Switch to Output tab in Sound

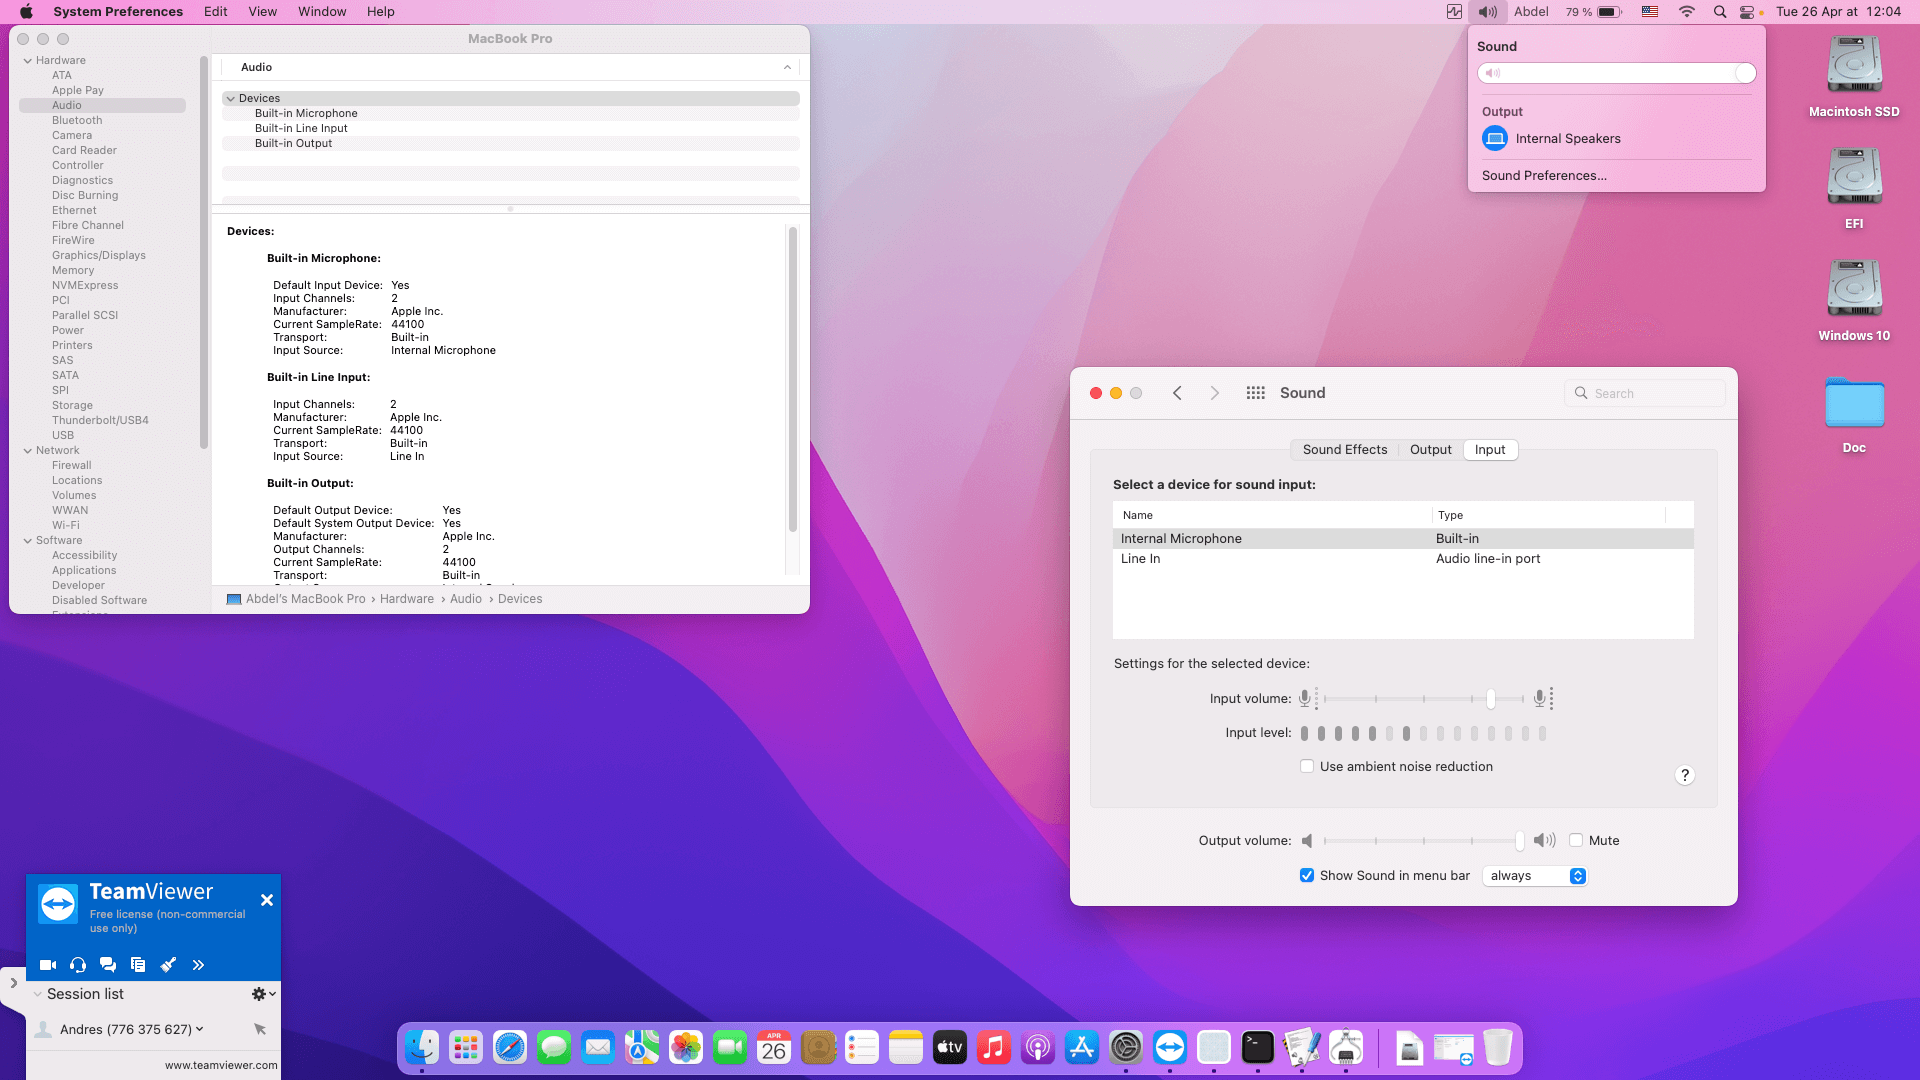[1430, 450]
